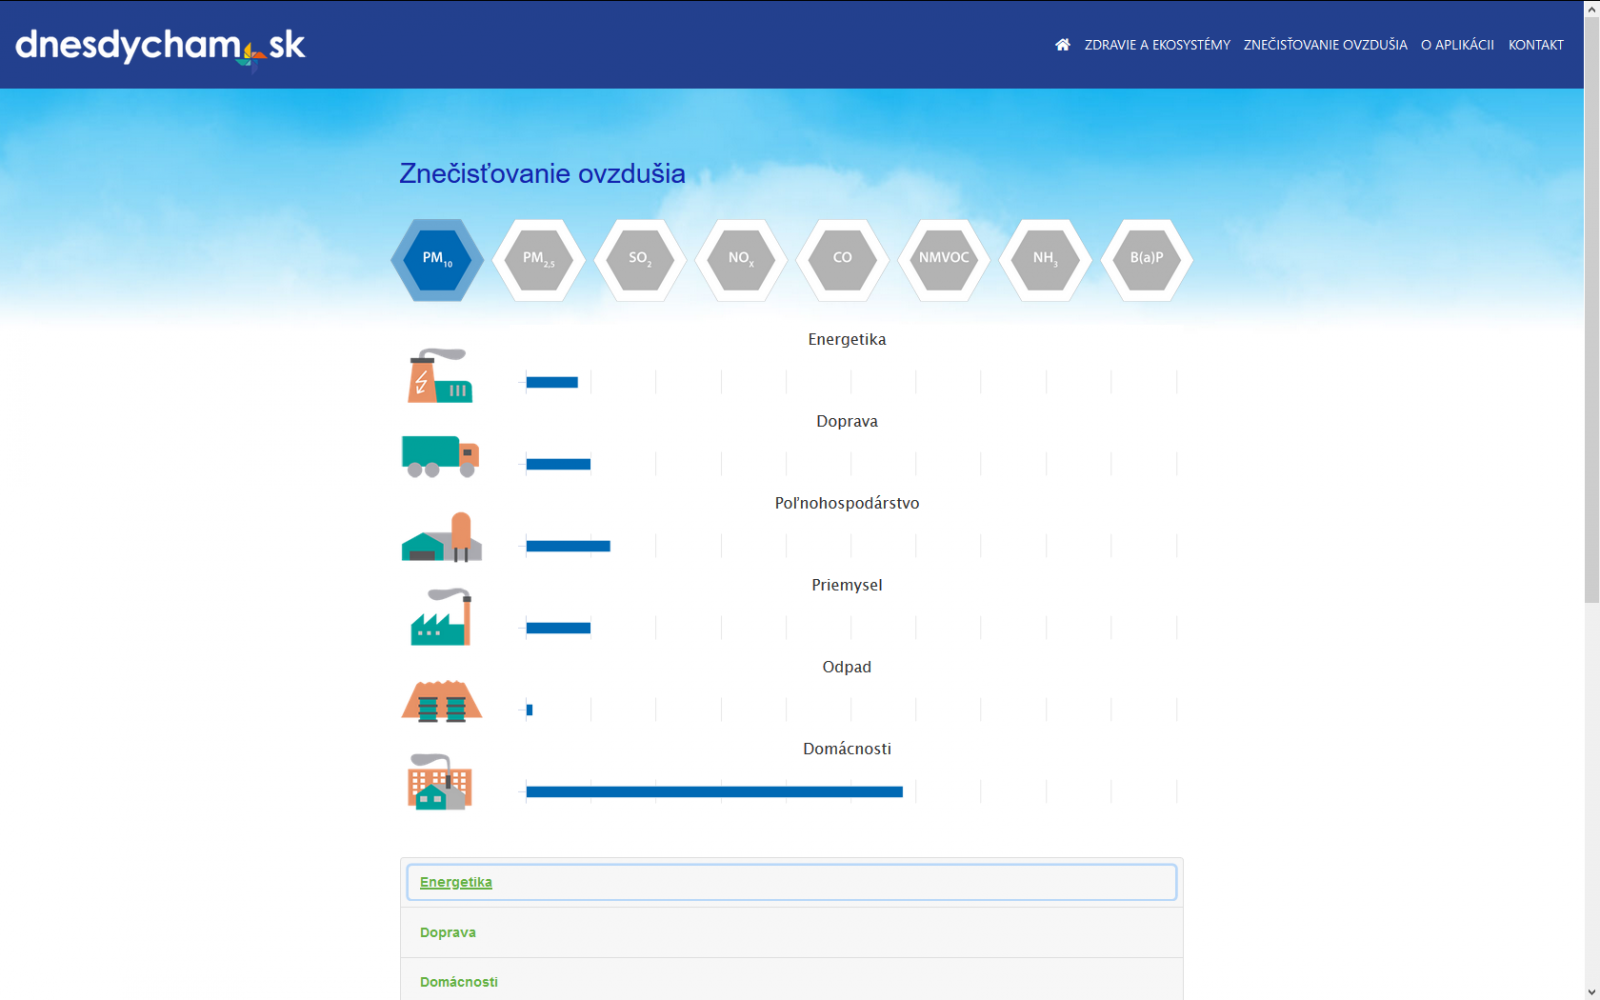
Task: Expand the Doprava accordion section
Action: [x=448, y=932]
